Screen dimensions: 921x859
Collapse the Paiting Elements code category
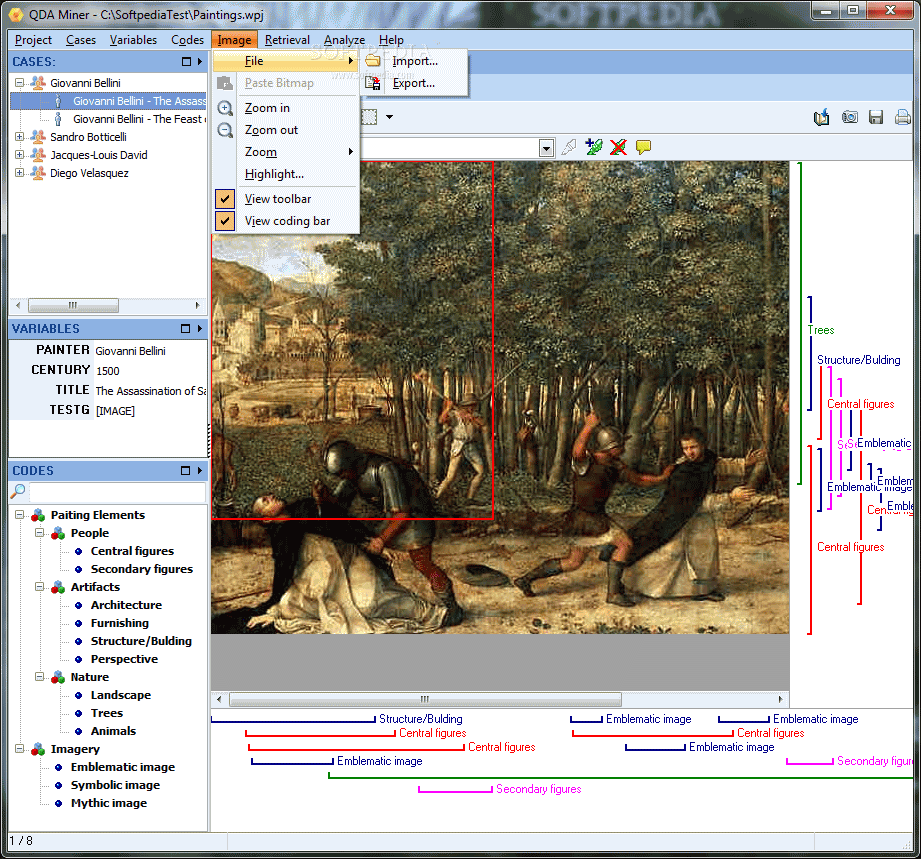19,515
